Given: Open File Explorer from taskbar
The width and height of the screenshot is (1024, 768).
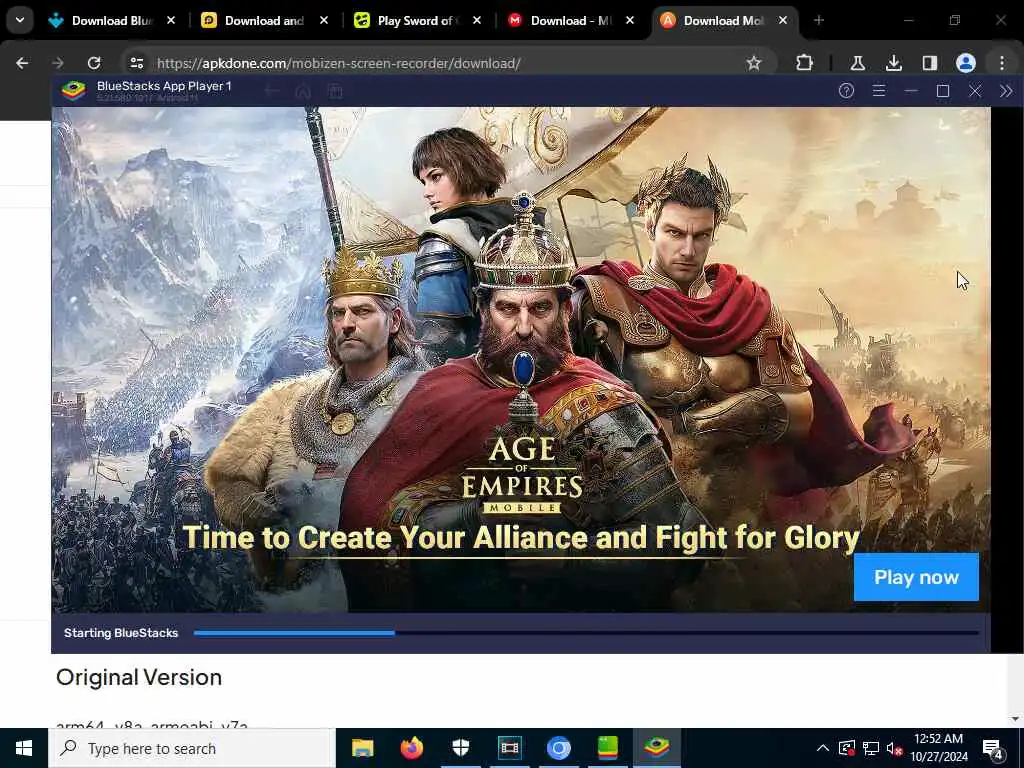Looking at the screenshot, I should point(362,748).
